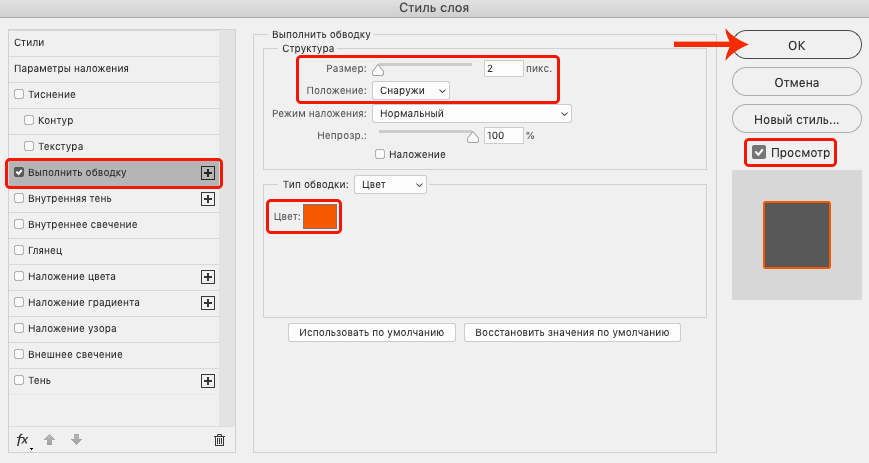869x463 pixels.
Task: Select the Выполнить обводку row
Action: [114, 172]
